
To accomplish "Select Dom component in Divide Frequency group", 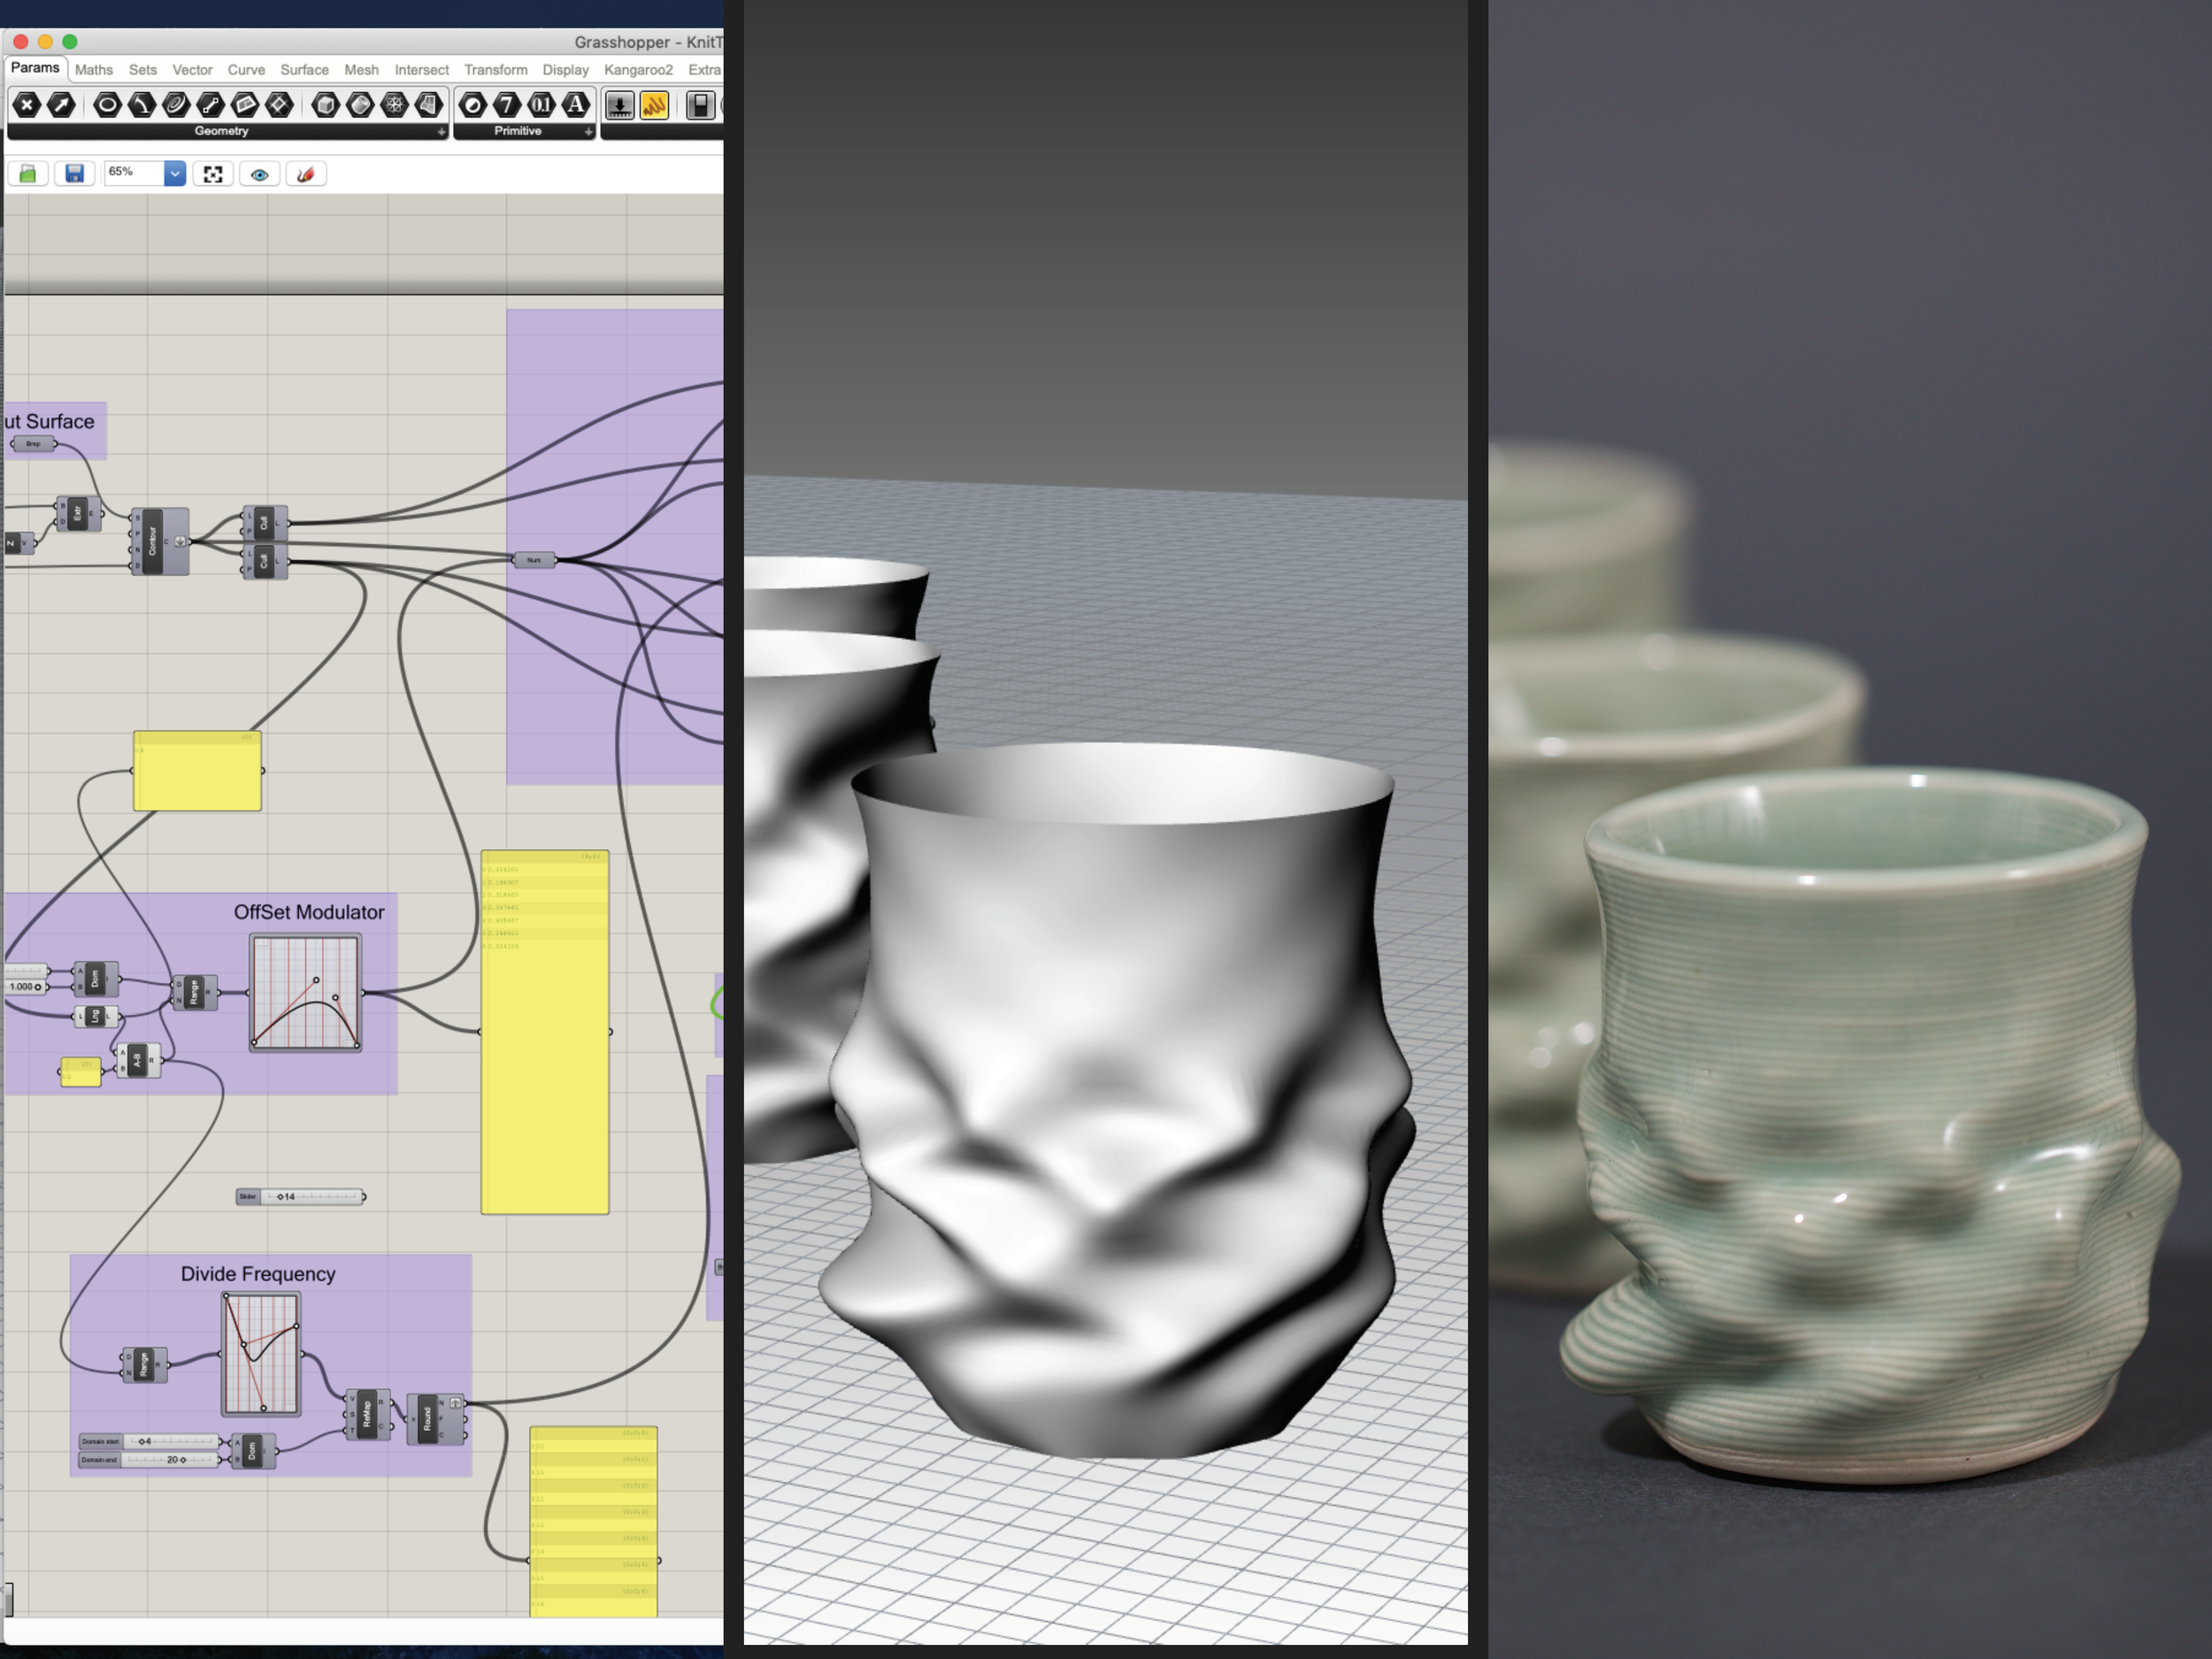I will click(x=253, y=1450).
